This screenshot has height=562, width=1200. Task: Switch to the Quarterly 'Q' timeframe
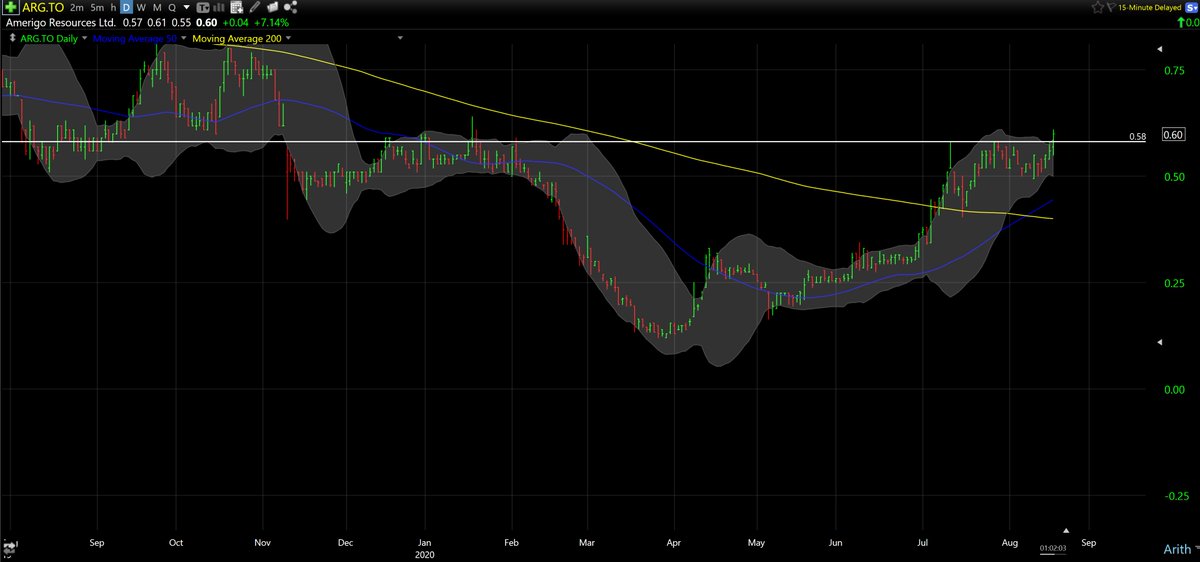172,8
